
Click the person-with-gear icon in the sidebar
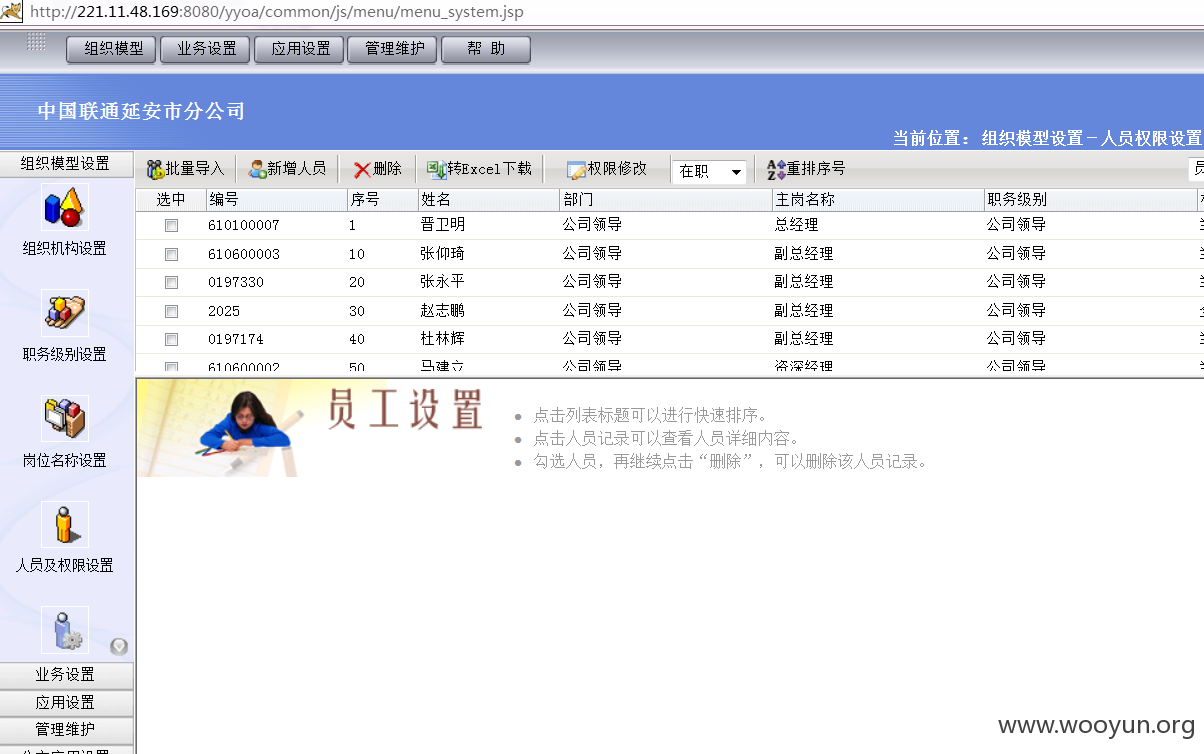[65, 630]
